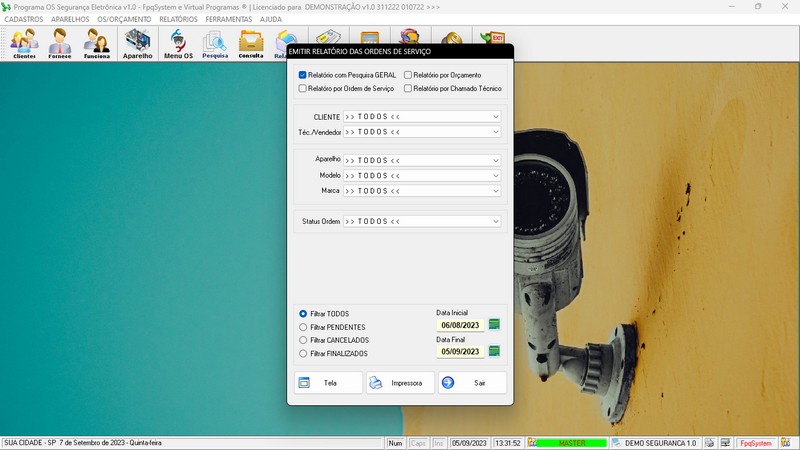
Task: Open the Fornece suppliers icon
Action: (60, 43)
